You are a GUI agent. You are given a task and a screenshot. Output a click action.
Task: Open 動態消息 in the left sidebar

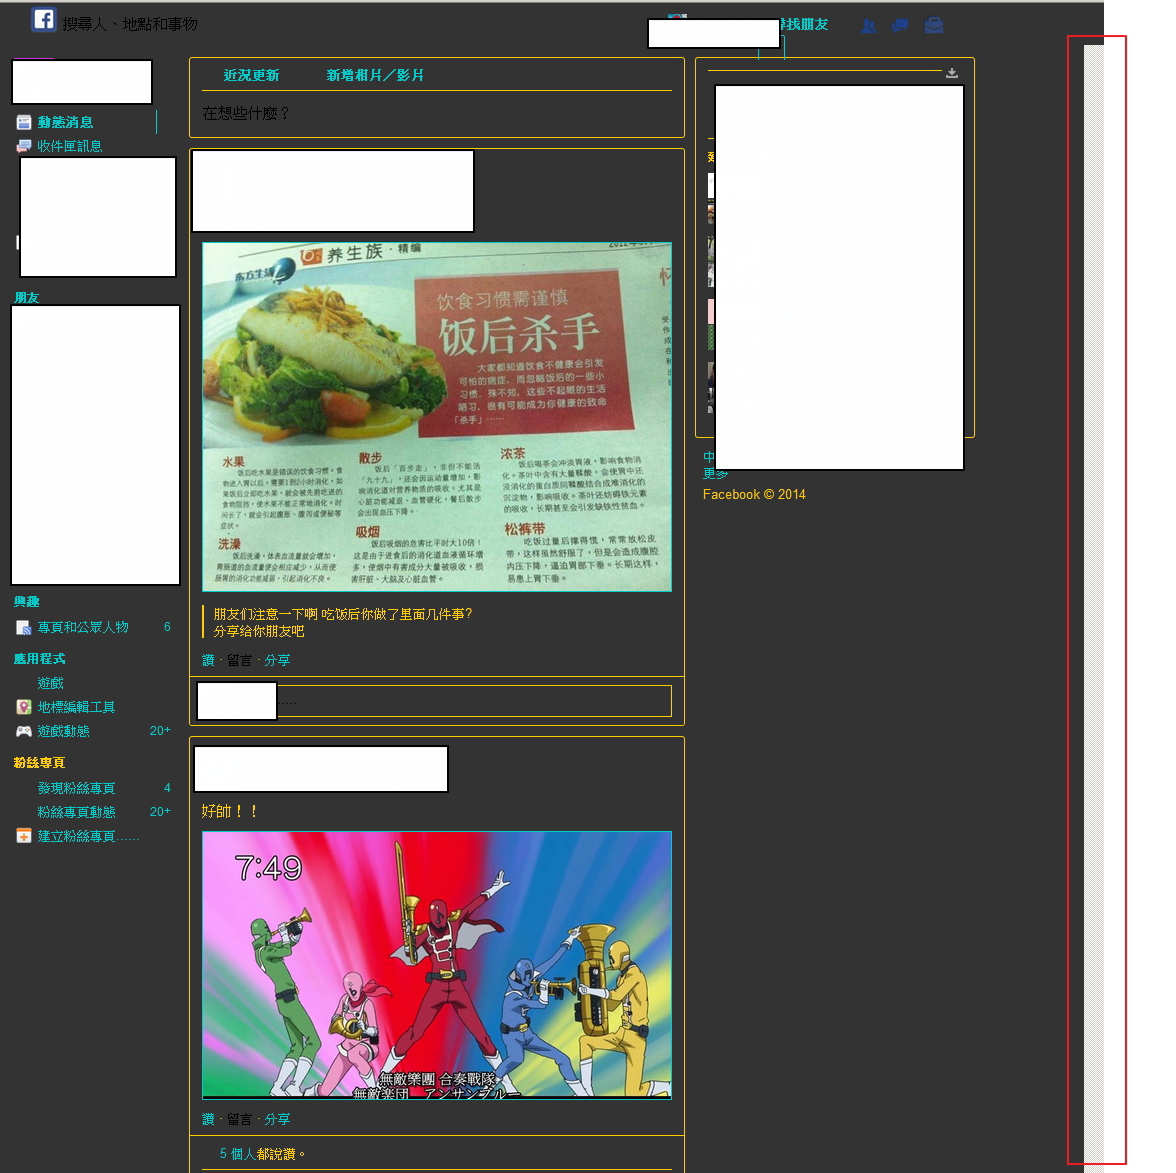point(65,122)
